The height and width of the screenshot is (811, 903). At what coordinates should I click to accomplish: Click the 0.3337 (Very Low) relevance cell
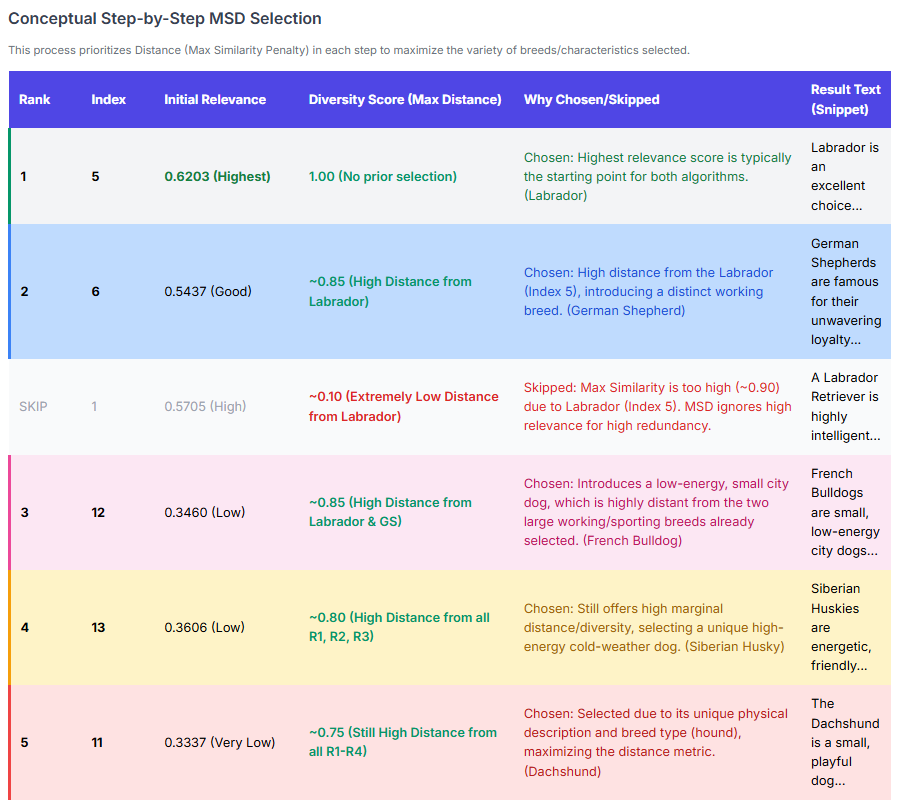218,742
